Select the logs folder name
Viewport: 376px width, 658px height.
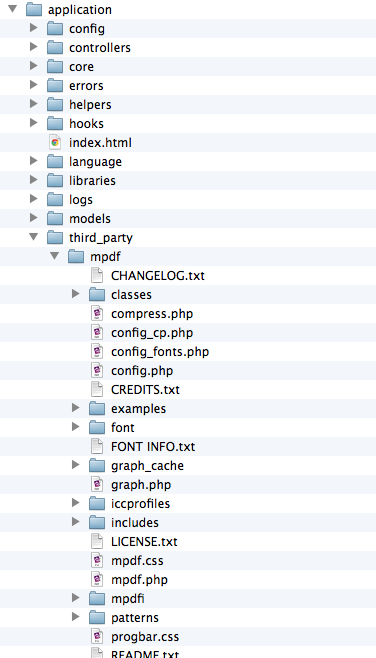tap(81, 200)
